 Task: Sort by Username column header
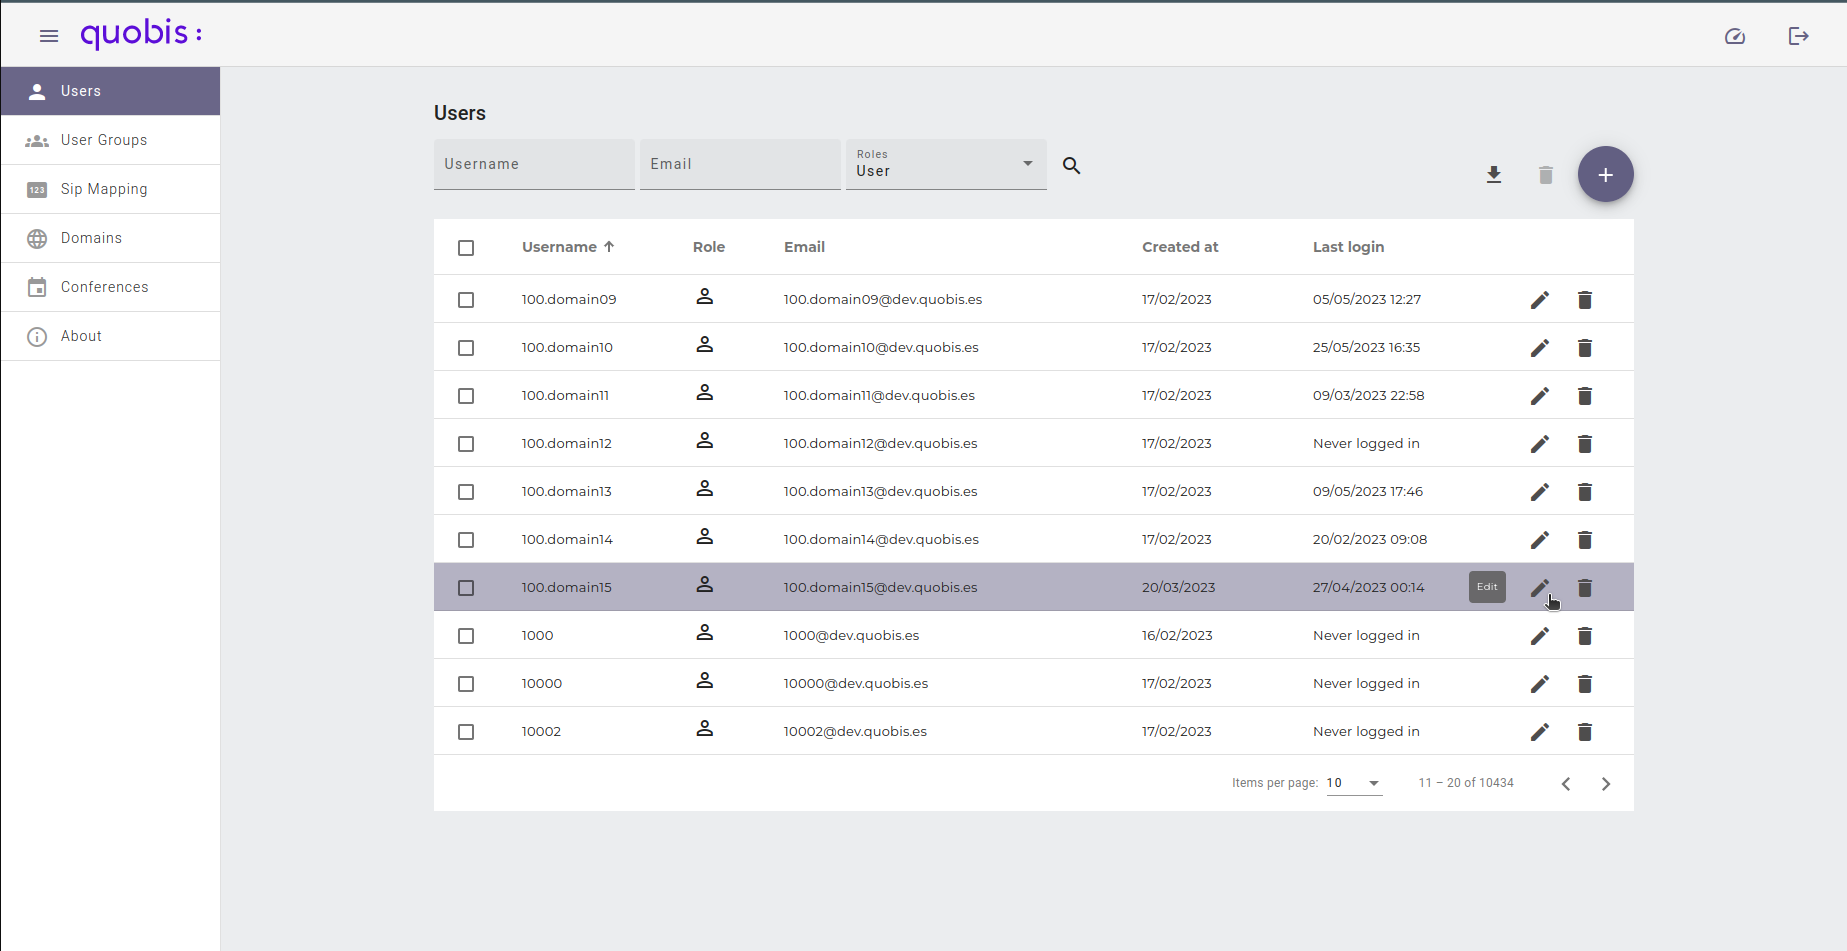click(x=568, y=247)
